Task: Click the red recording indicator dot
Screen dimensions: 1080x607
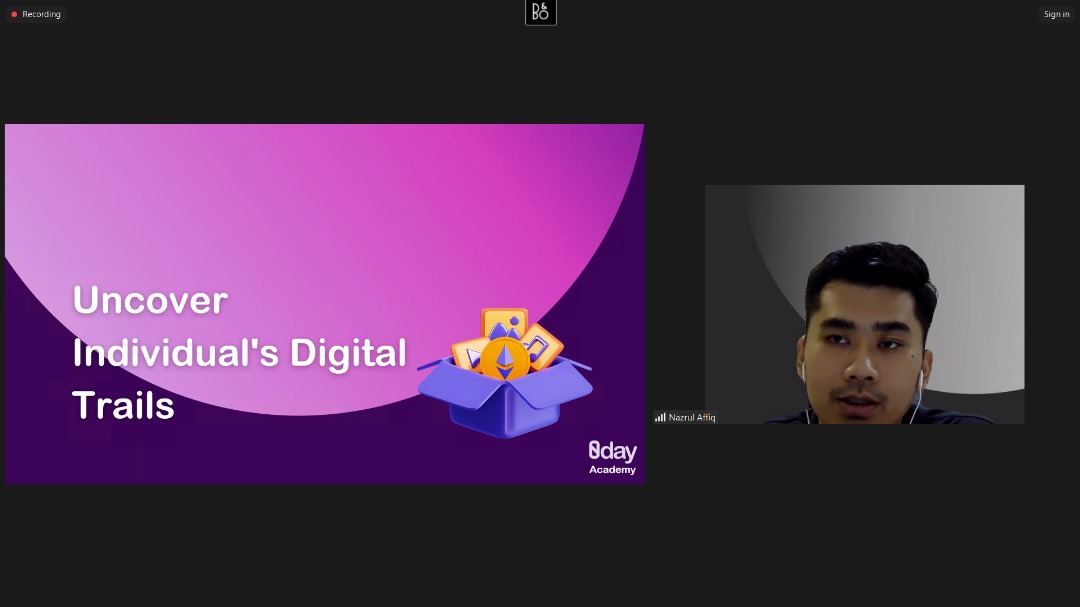Action: click(x=14, y=14)
